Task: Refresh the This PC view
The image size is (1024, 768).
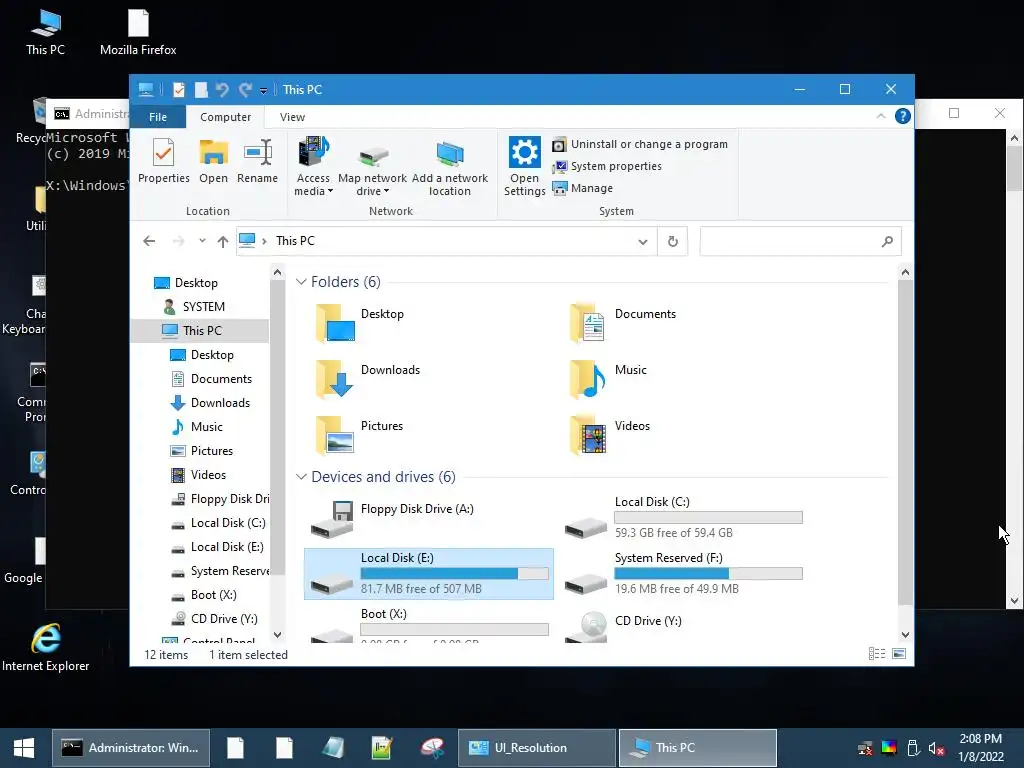Action: coord(673,242)
